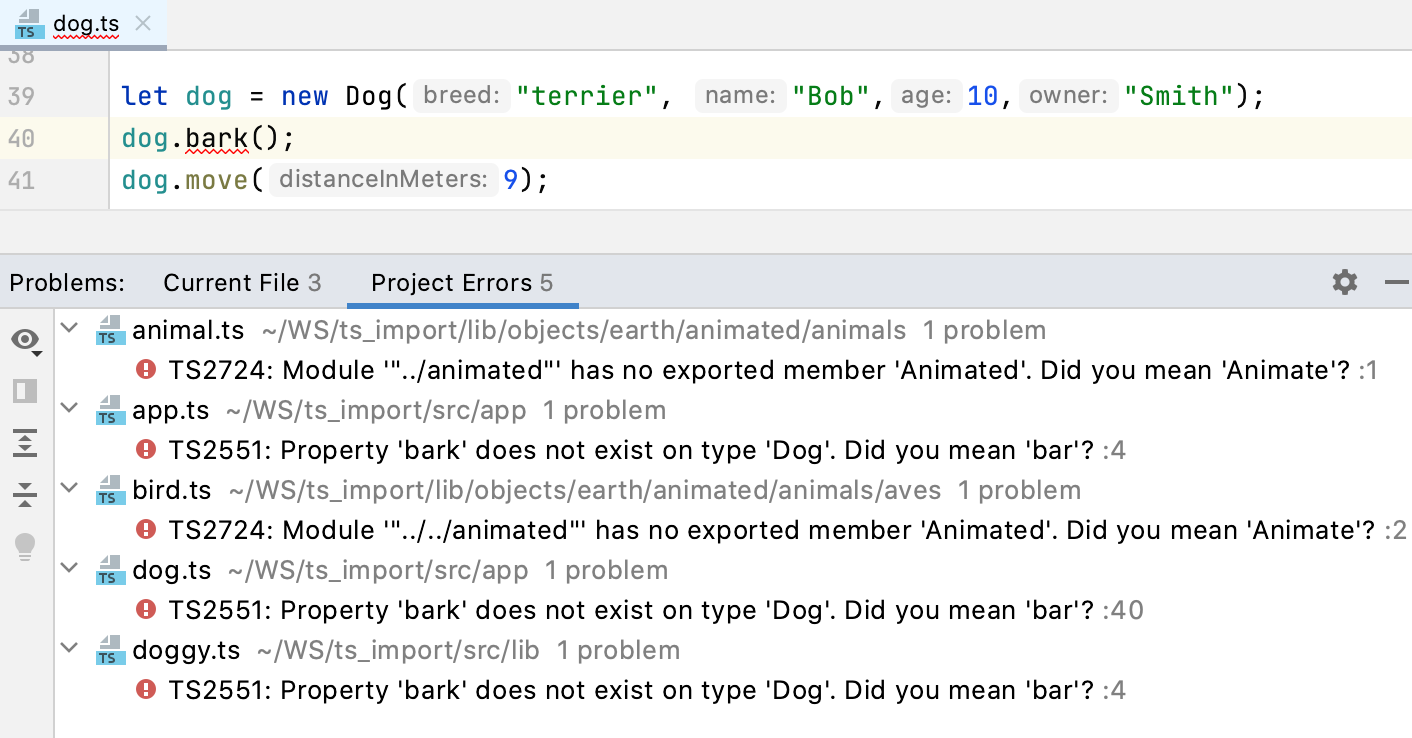Collapse the bird.ts problem group
Viewport: 1412px width, 738px height.
68,488
